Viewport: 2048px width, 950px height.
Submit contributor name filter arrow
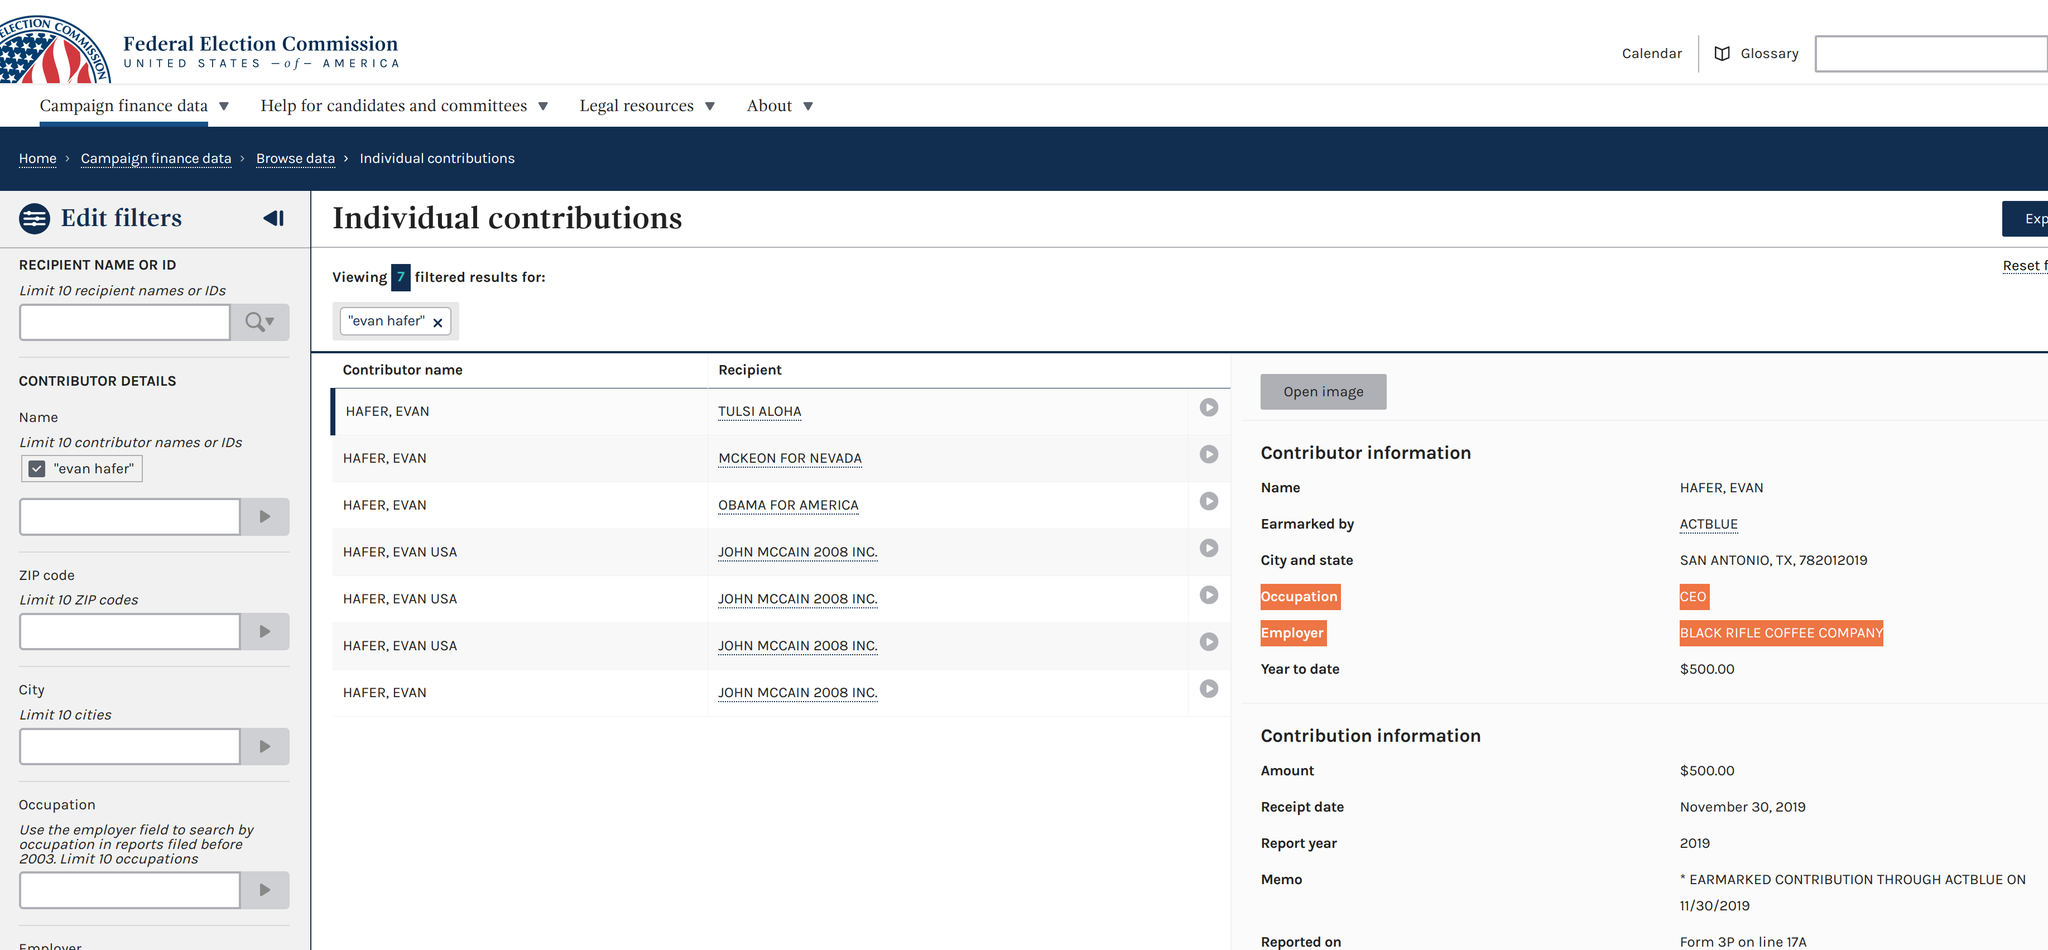(x=265, y=517)
